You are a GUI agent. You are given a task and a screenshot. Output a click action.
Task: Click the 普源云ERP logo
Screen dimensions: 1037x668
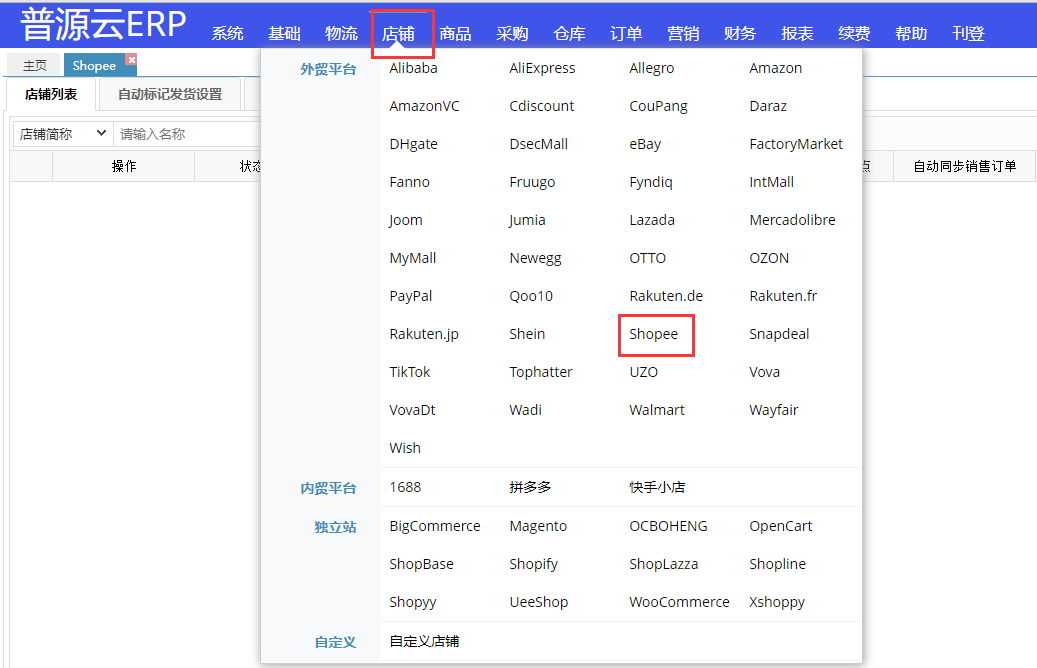pyautogui.click(x=103, y=25)
